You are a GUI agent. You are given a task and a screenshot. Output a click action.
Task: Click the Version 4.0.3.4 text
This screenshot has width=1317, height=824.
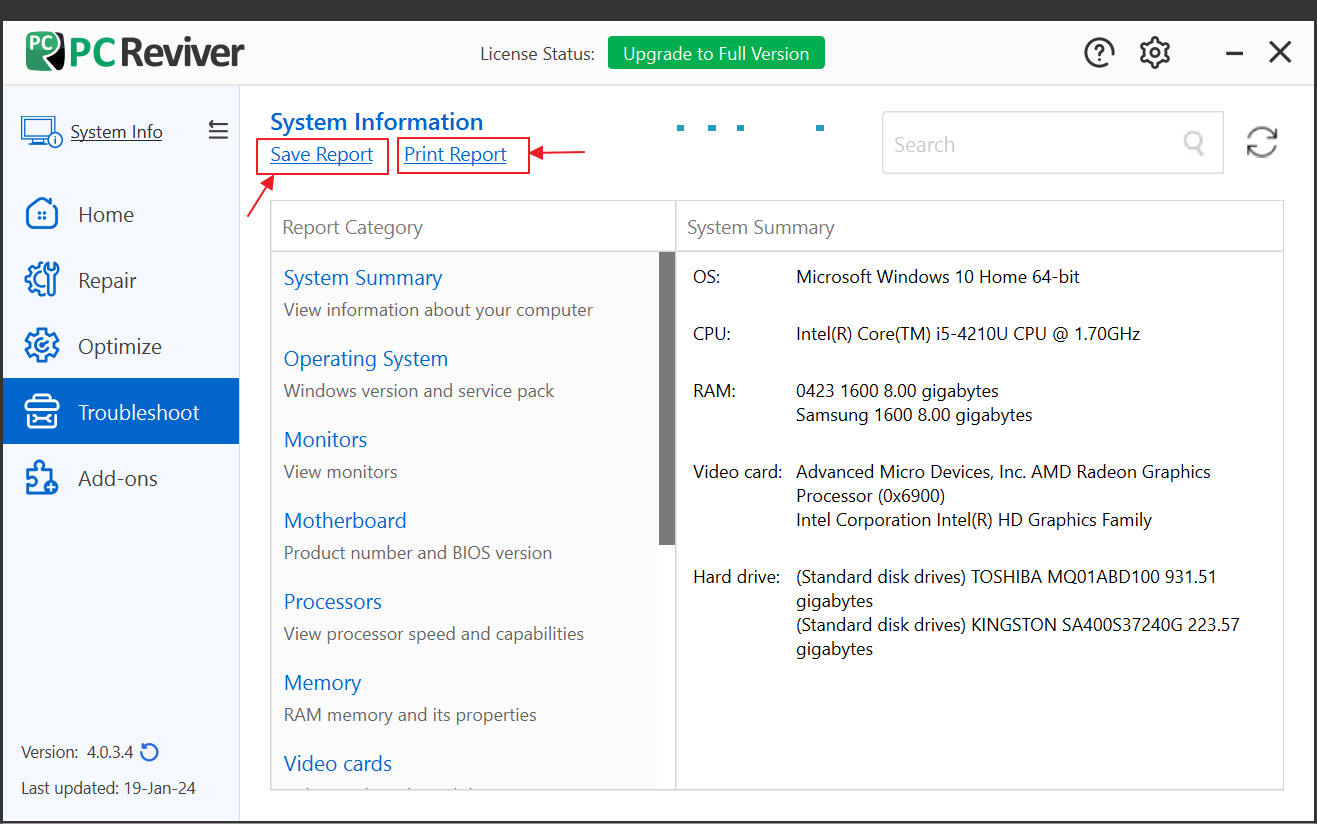tap(78, 752)
